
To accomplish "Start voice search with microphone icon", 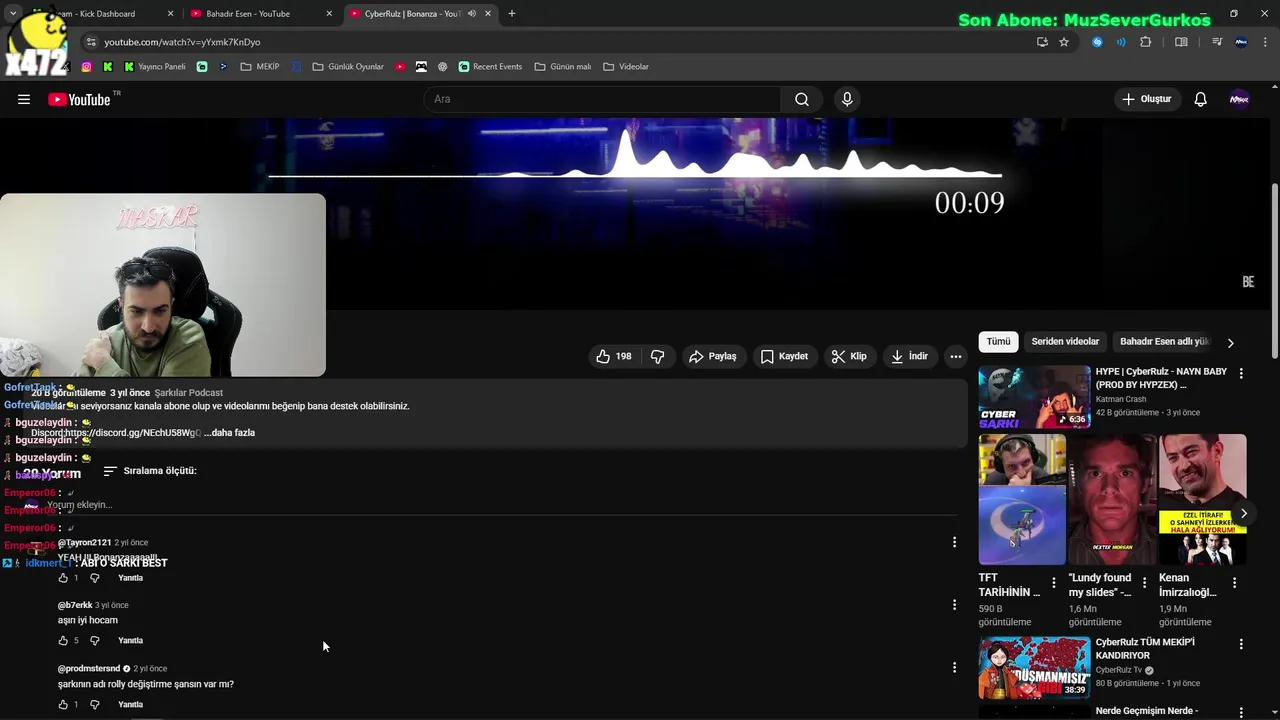I will 847,99.
